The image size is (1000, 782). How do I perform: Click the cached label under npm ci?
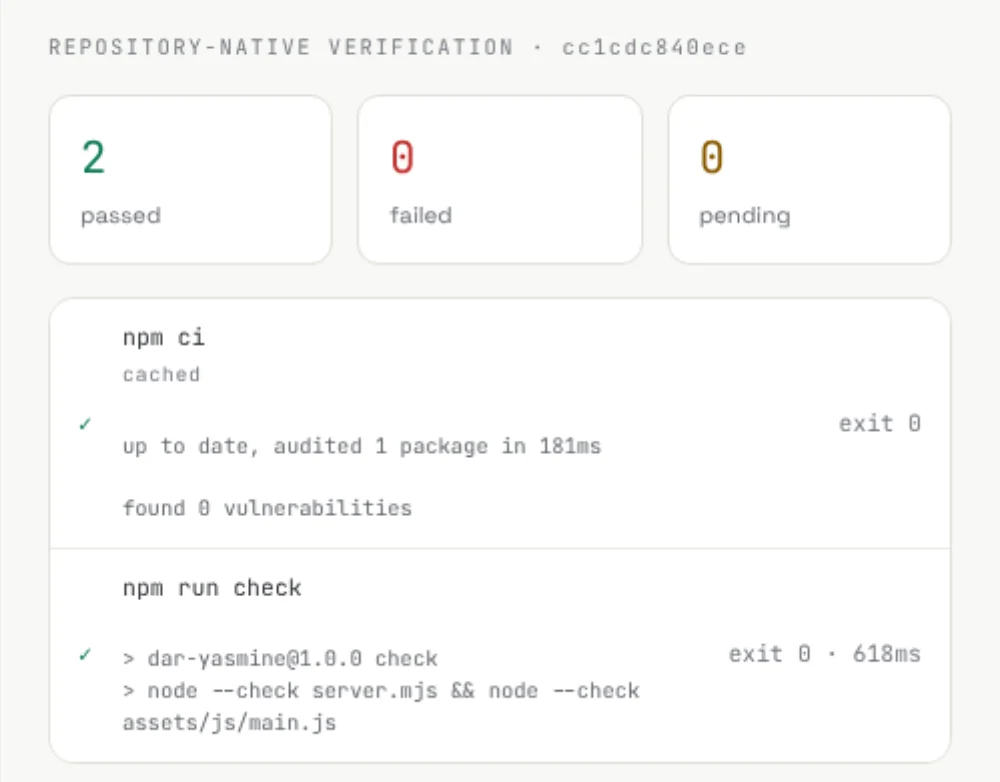pyautogui.click(x=161, y=374)
